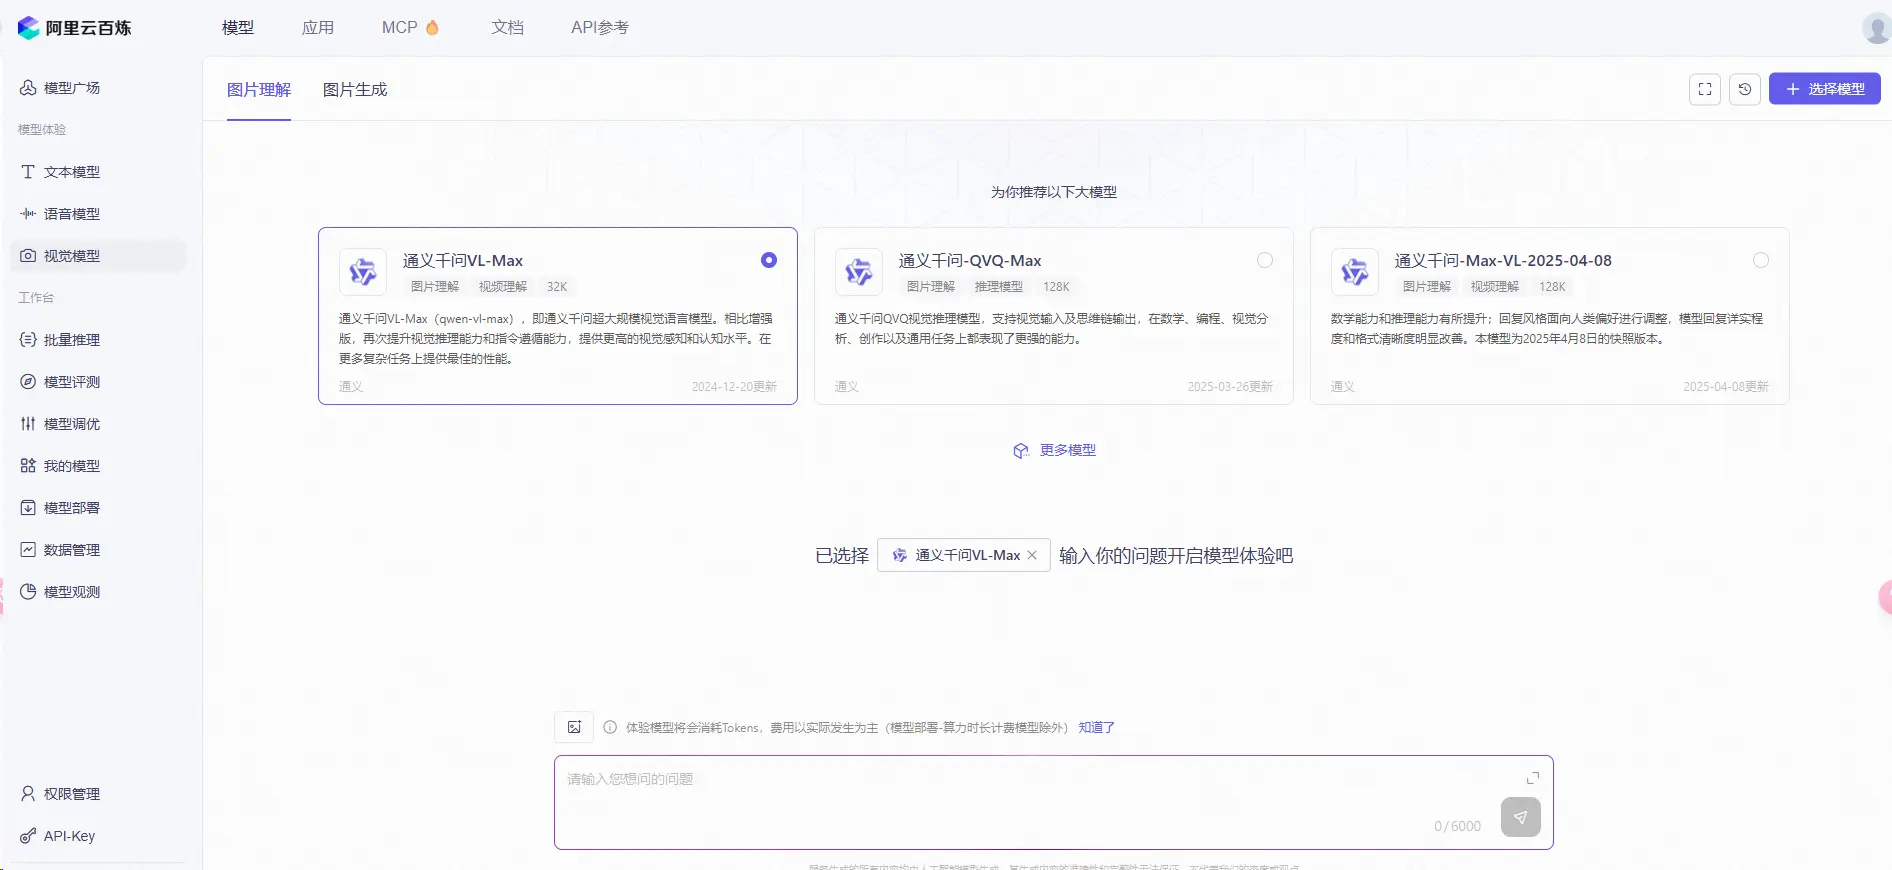The width and height of the screenshot is (1892, 870).
Task: Click the 通义千问-Max-VL-2025-04-08 model logo icon
Action: (1355, 272)
